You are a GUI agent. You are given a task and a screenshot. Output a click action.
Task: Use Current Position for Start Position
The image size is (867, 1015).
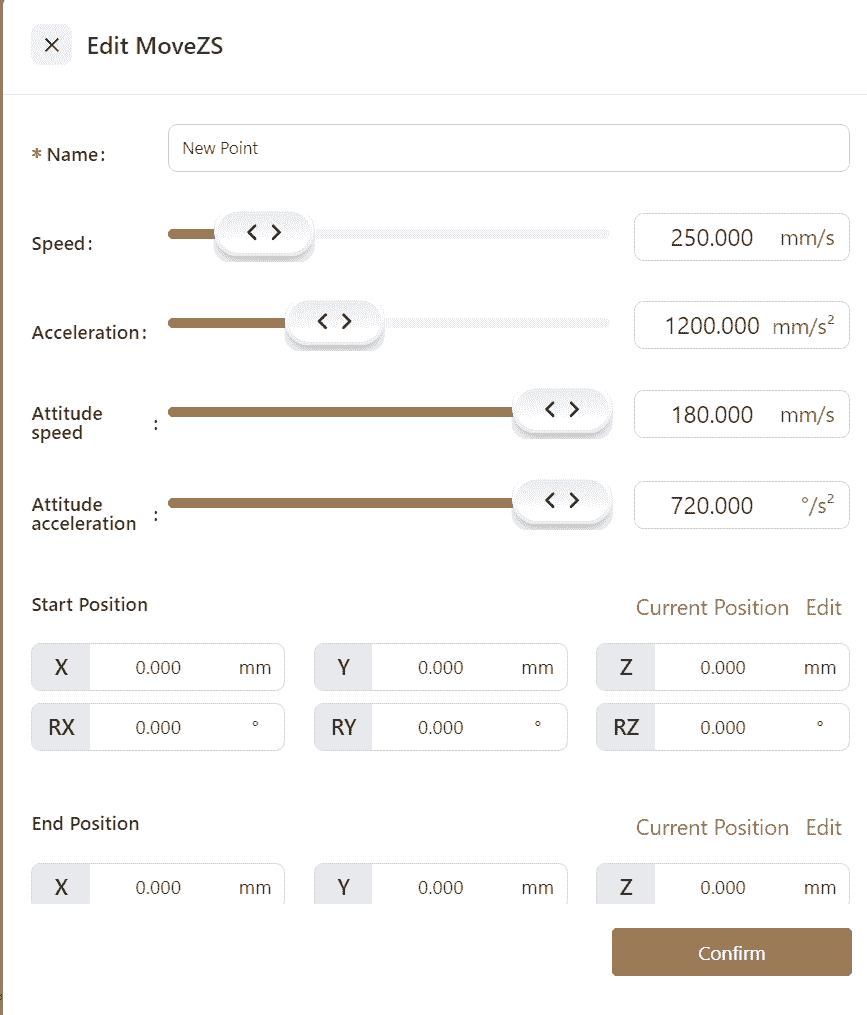coord(712,608)
